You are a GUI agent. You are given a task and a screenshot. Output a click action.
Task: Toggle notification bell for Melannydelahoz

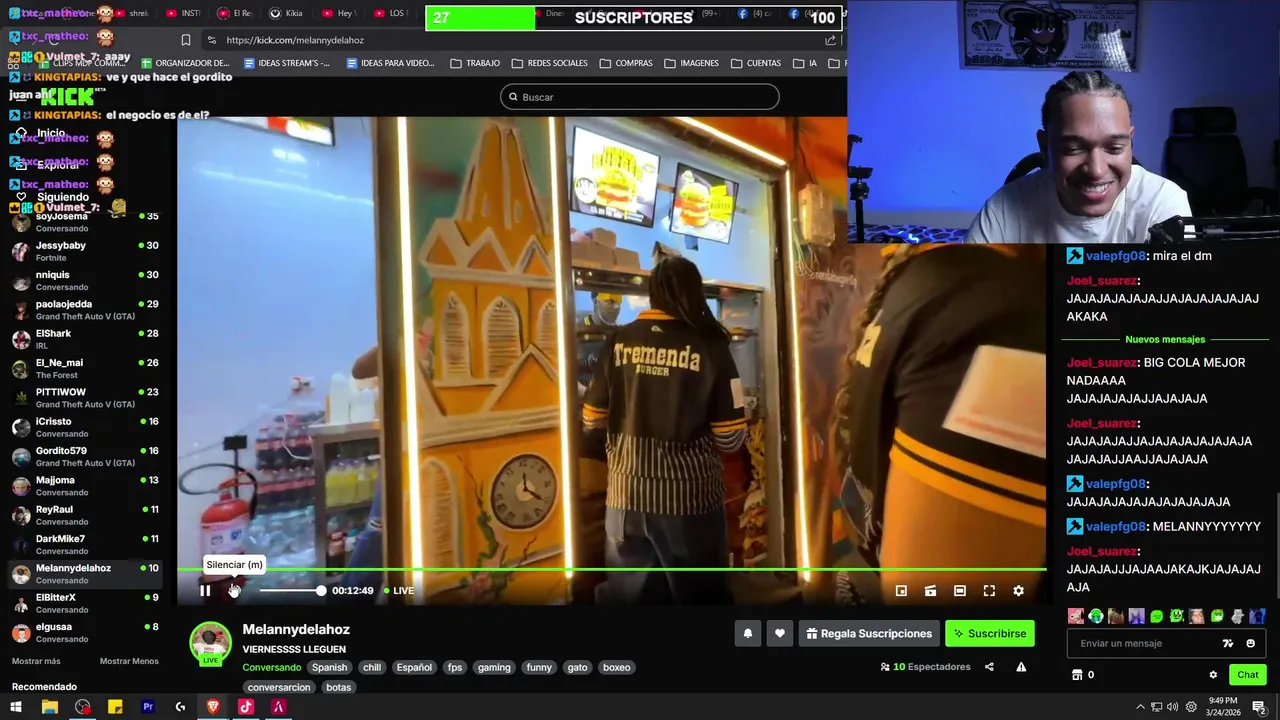(x=747, y=633)
